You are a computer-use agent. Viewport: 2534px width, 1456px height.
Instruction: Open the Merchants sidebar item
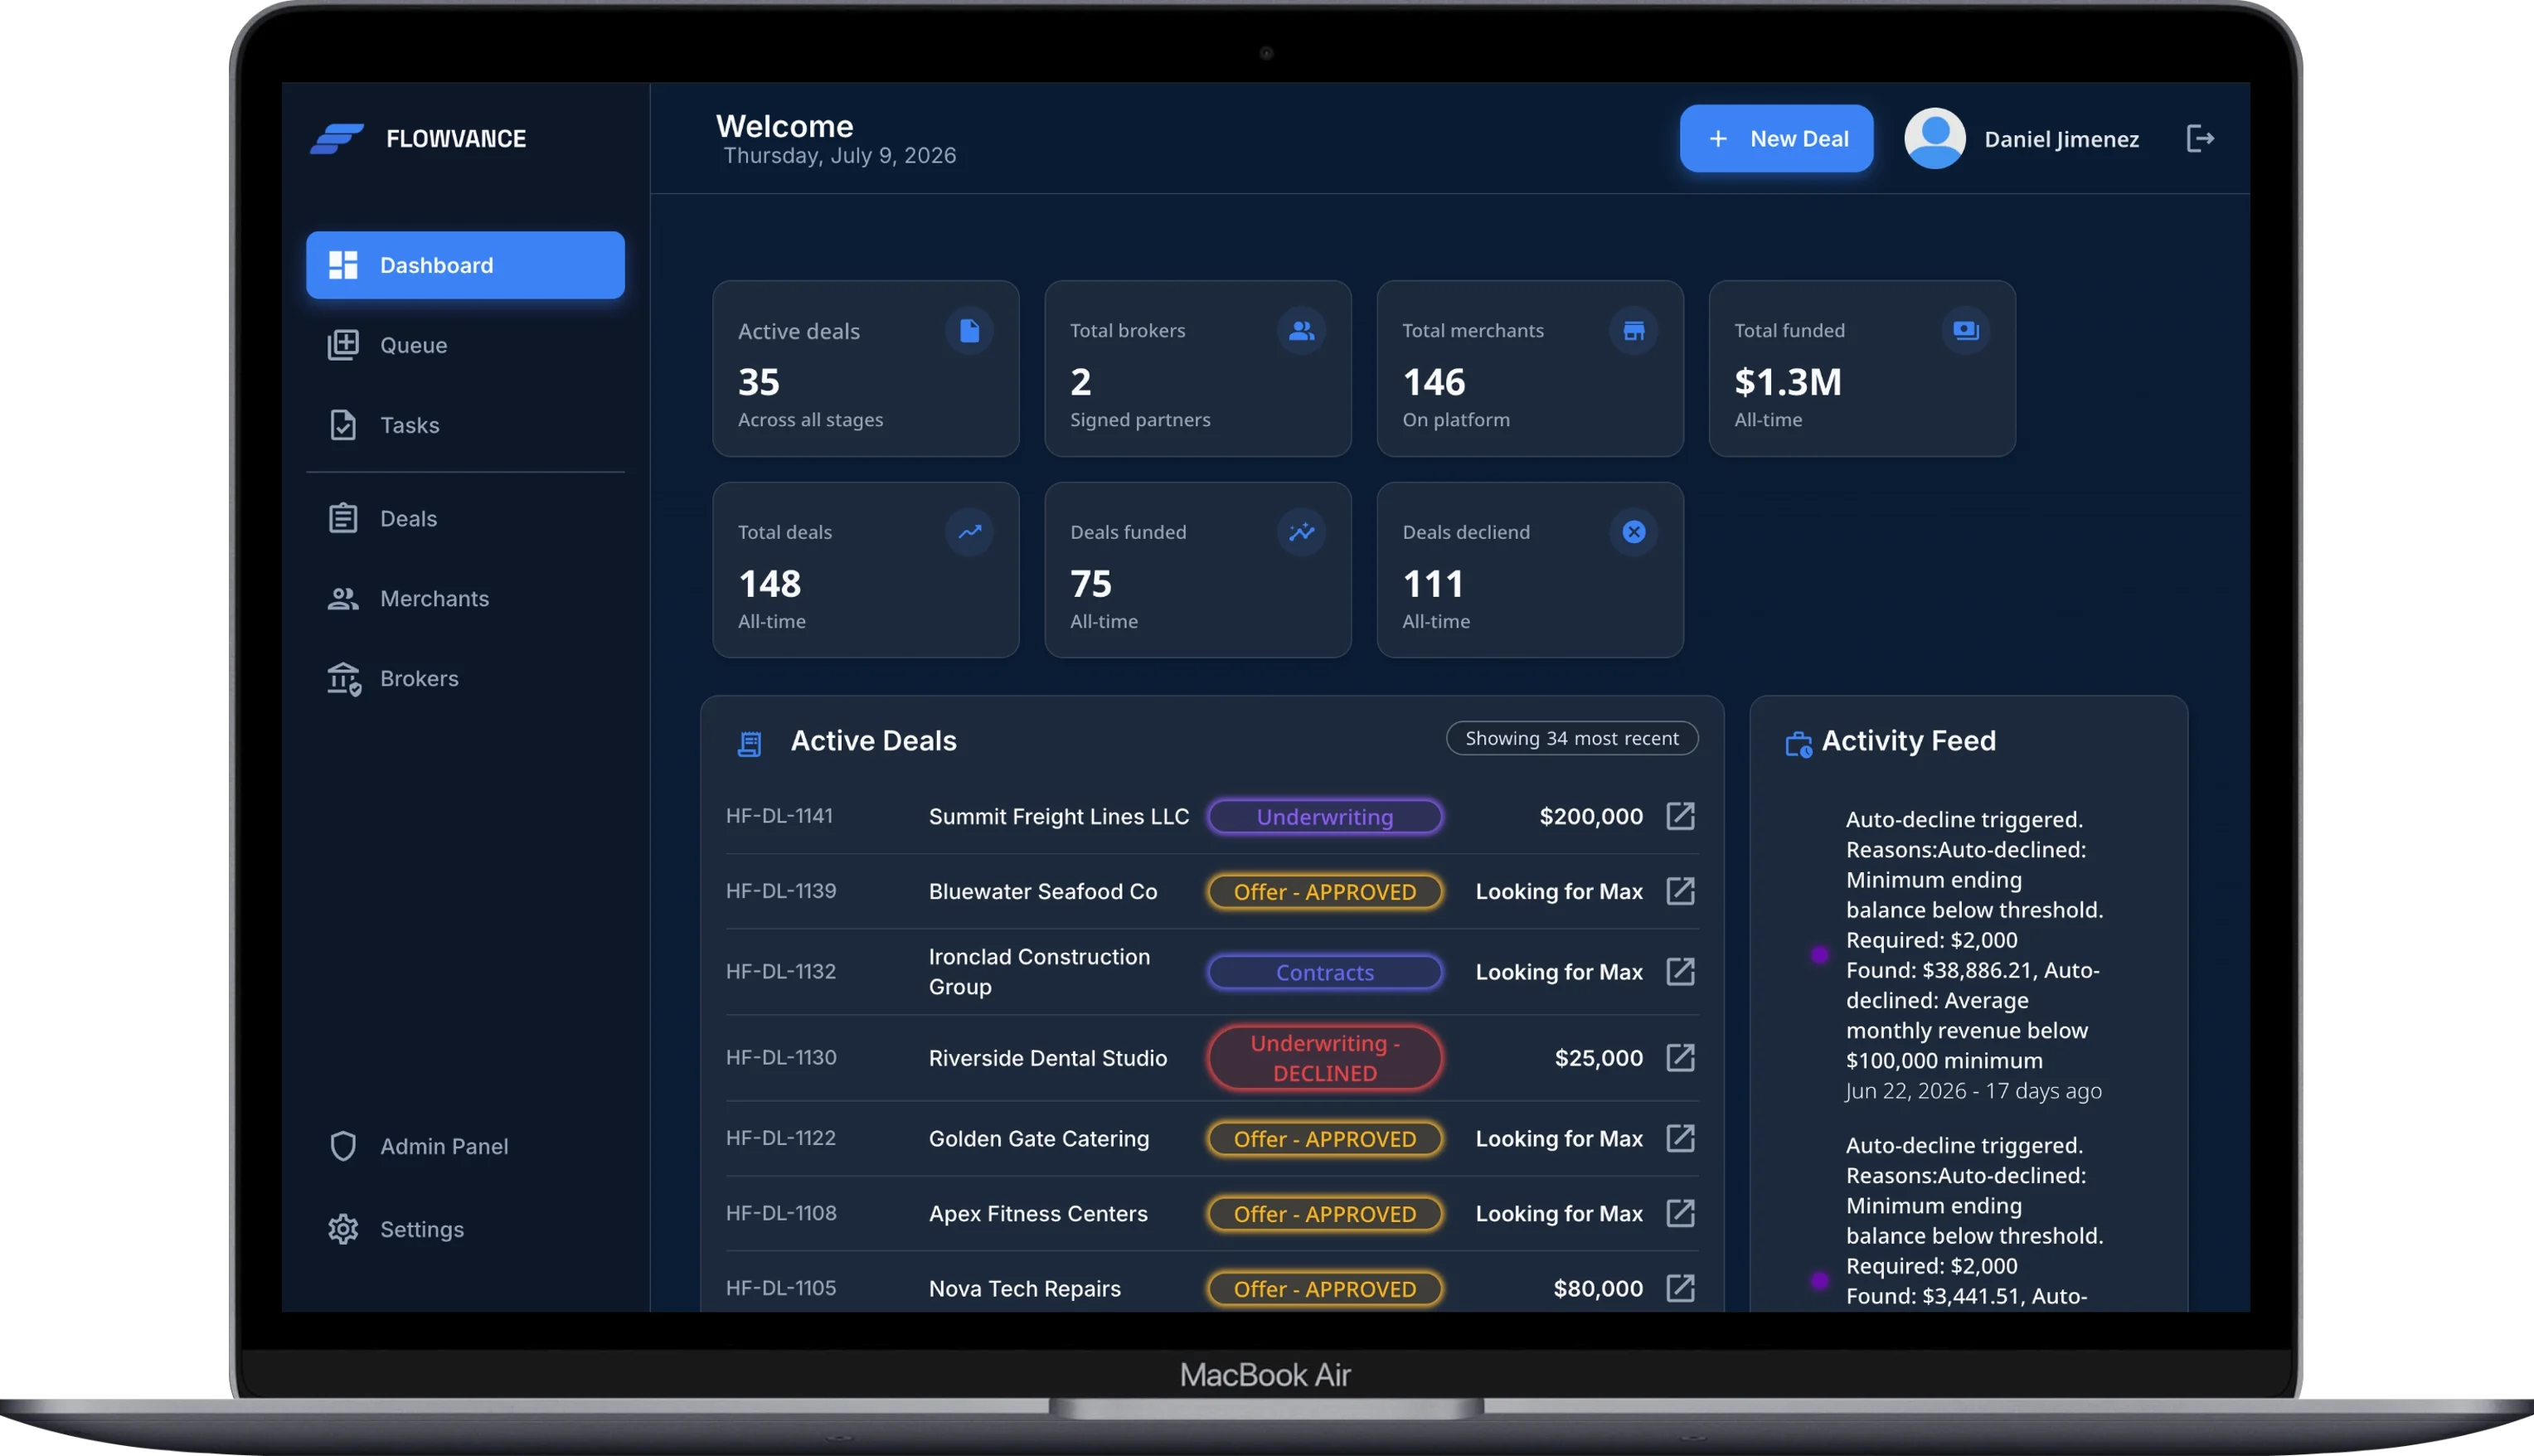[465, 598]
